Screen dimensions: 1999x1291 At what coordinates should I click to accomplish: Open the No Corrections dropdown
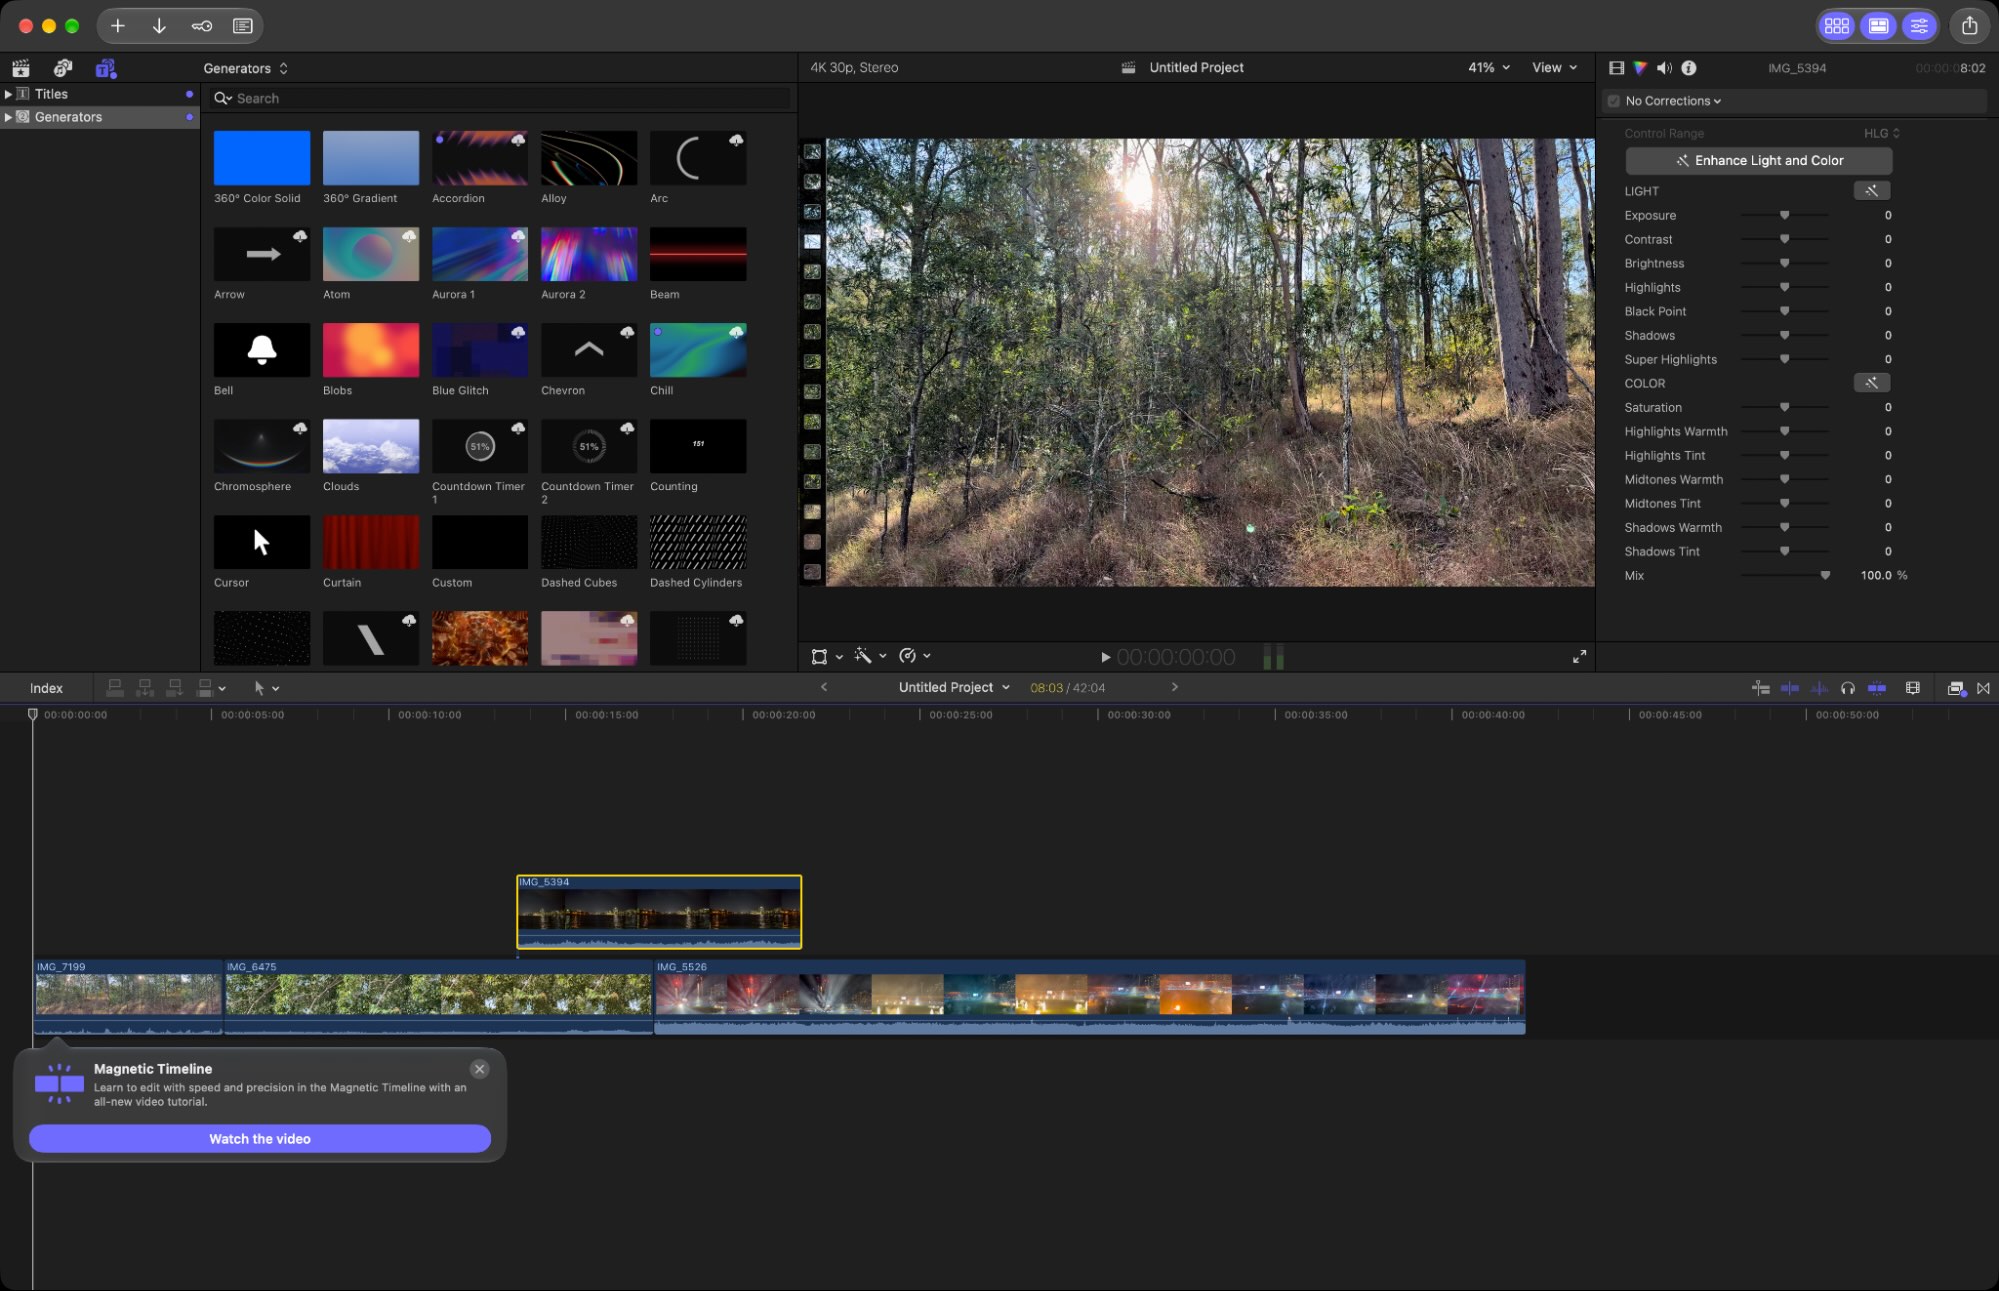tap(1673, 101)
